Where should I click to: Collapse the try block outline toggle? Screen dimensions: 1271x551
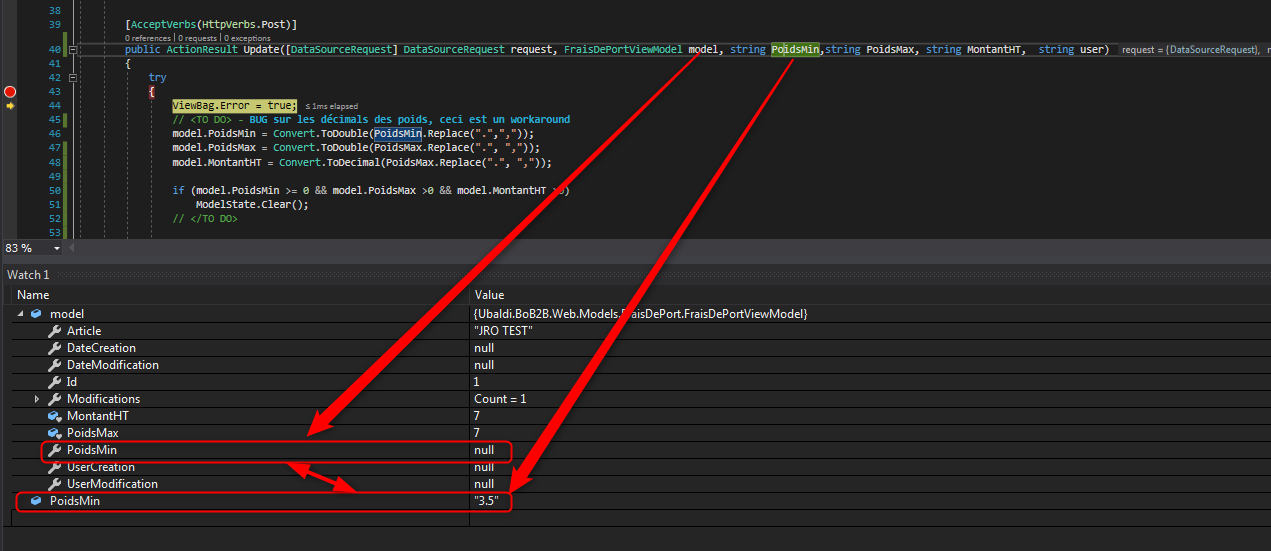[72, 77]
